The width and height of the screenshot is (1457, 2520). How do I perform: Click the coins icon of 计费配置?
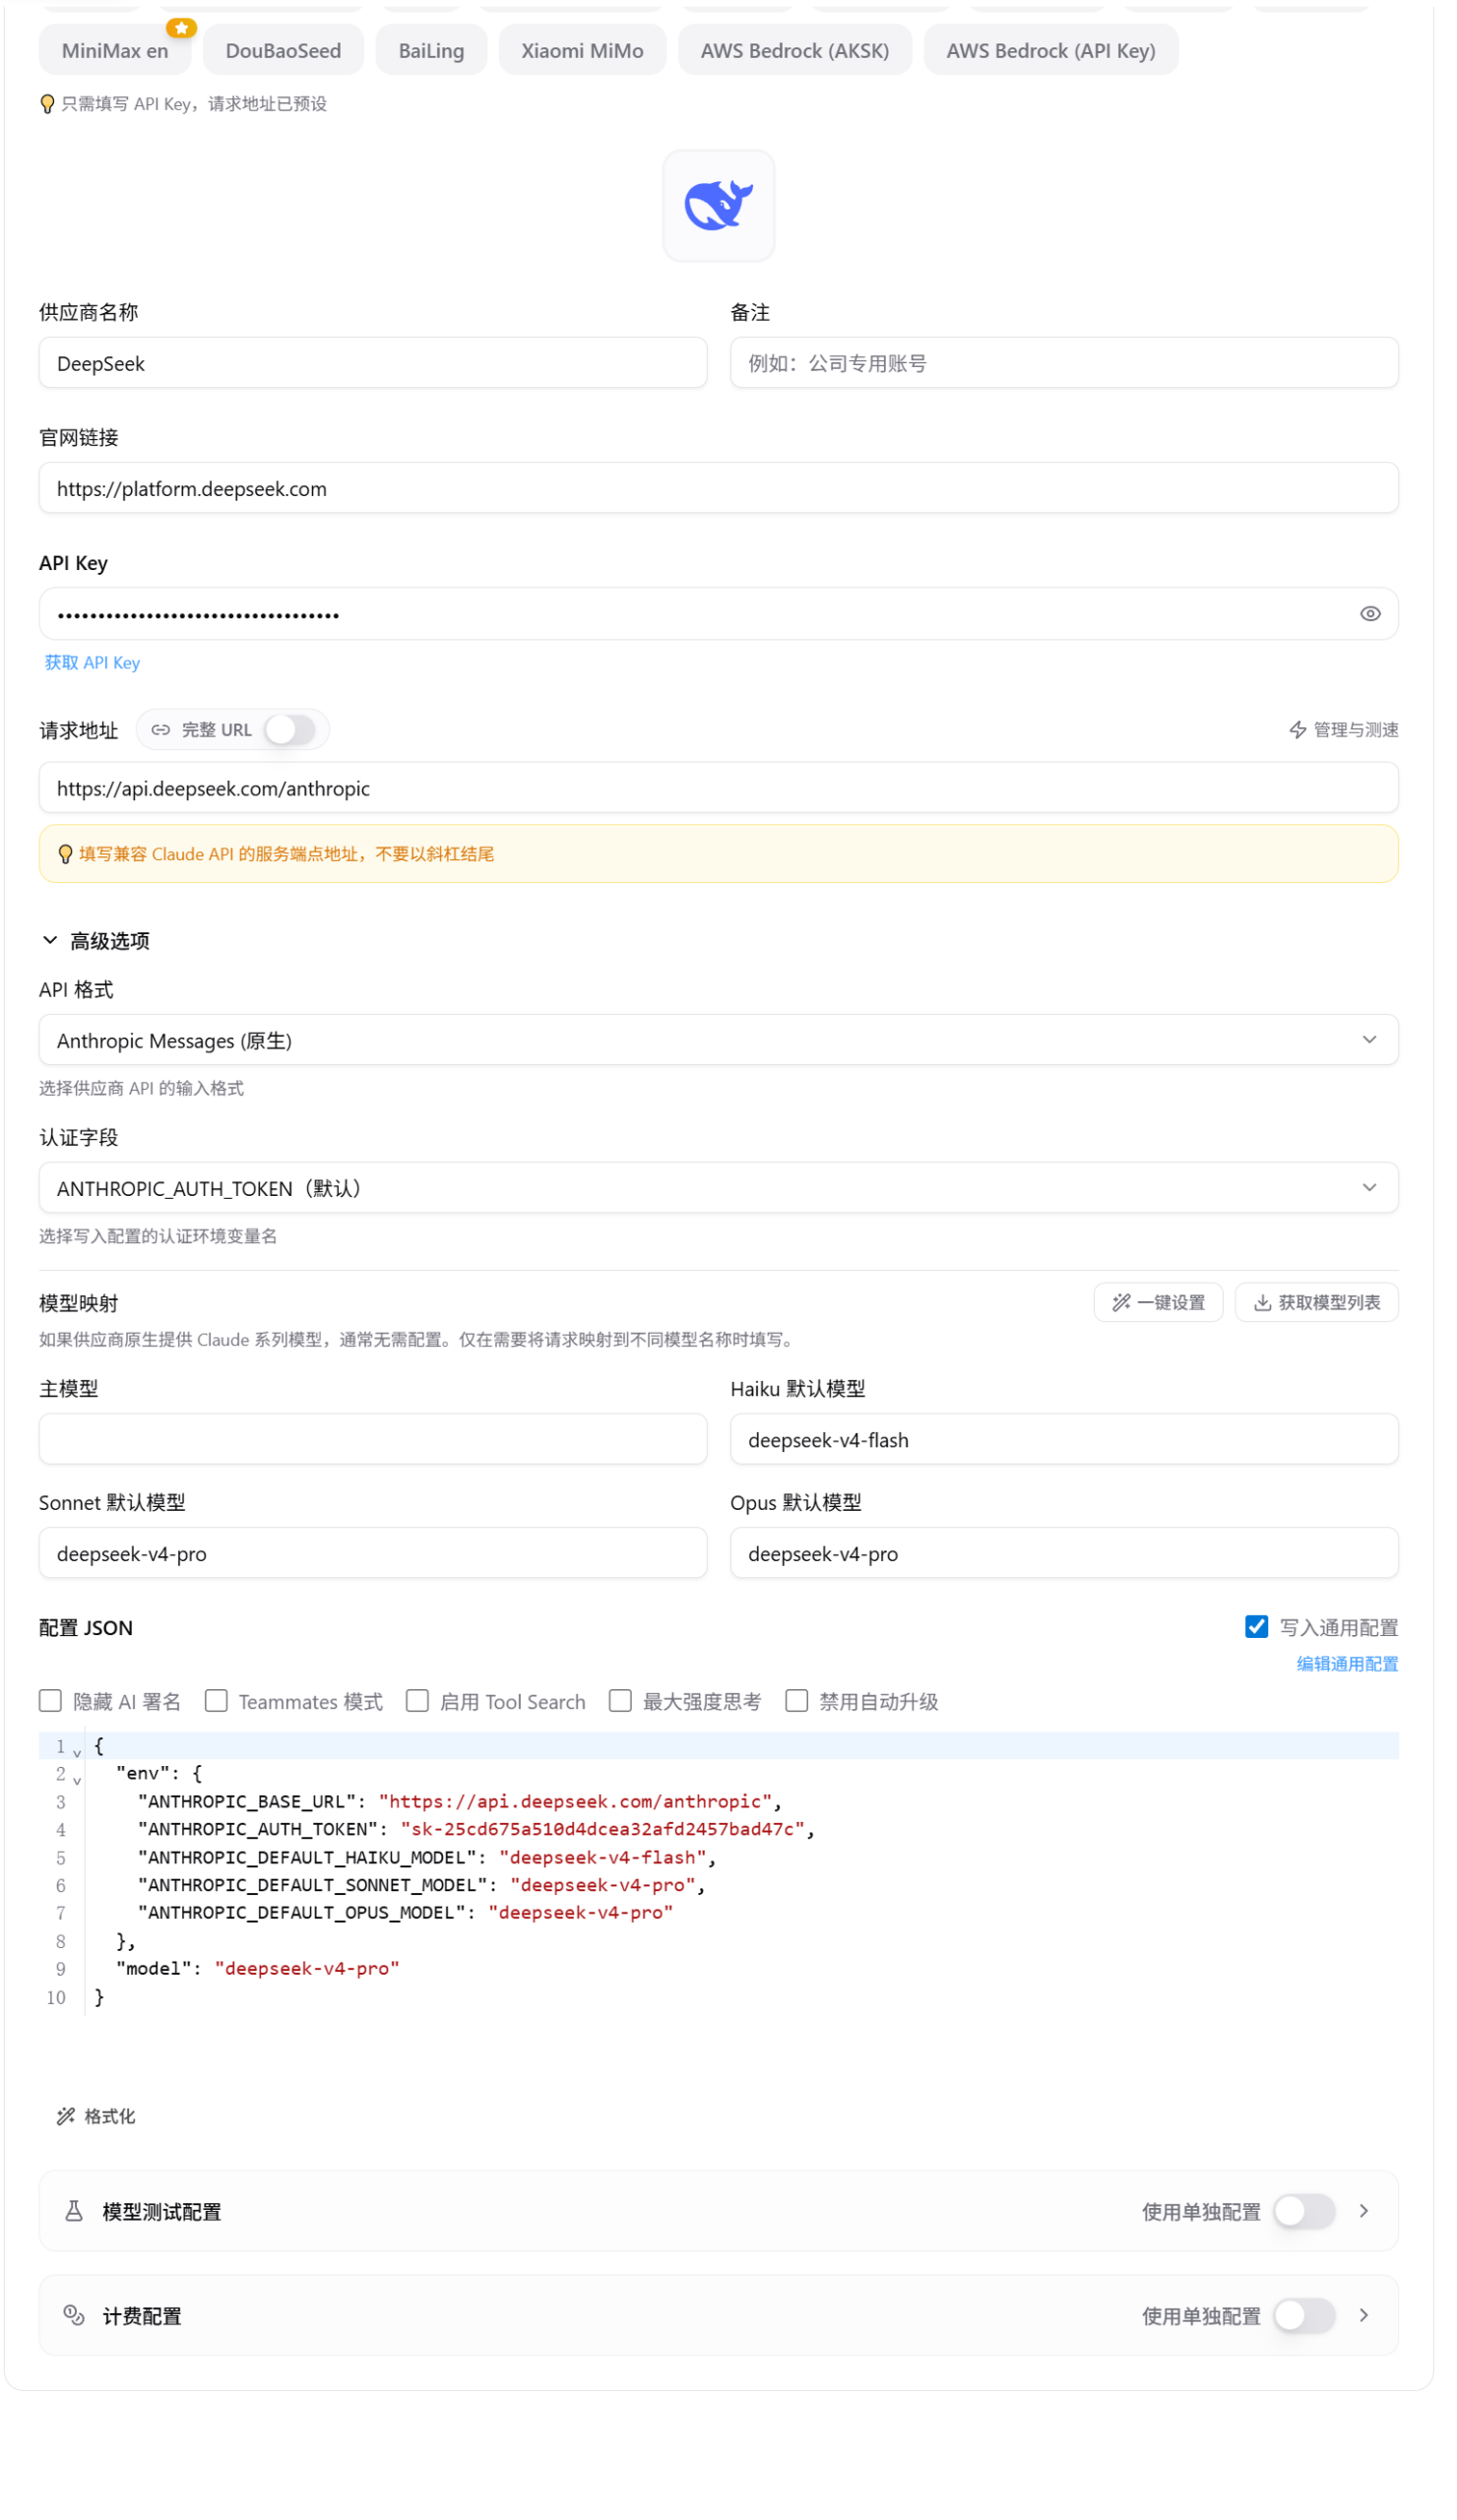click(x=74, y=2315)
